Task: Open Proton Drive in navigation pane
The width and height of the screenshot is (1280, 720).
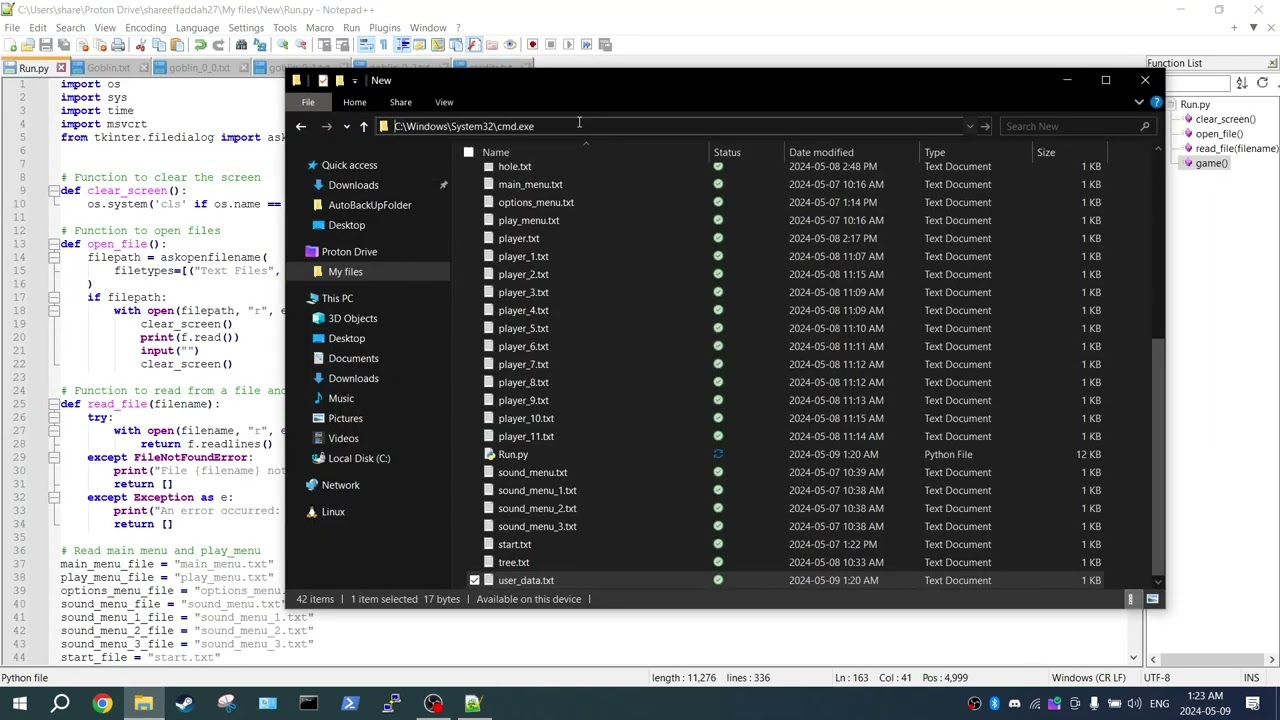Action: point(349,252)
